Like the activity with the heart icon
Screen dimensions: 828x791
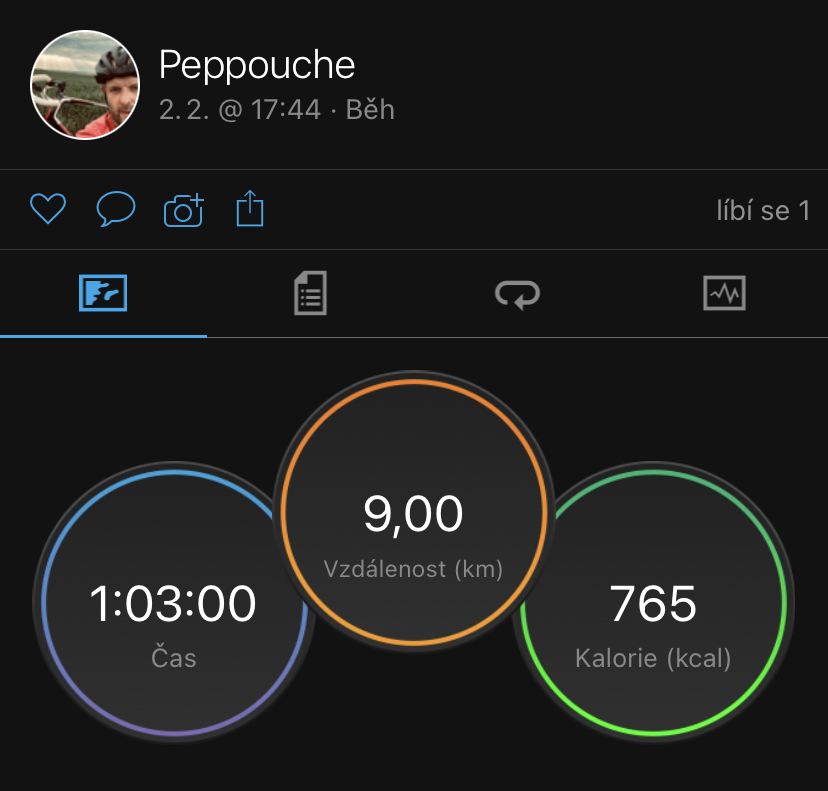[x=48, y=208]
